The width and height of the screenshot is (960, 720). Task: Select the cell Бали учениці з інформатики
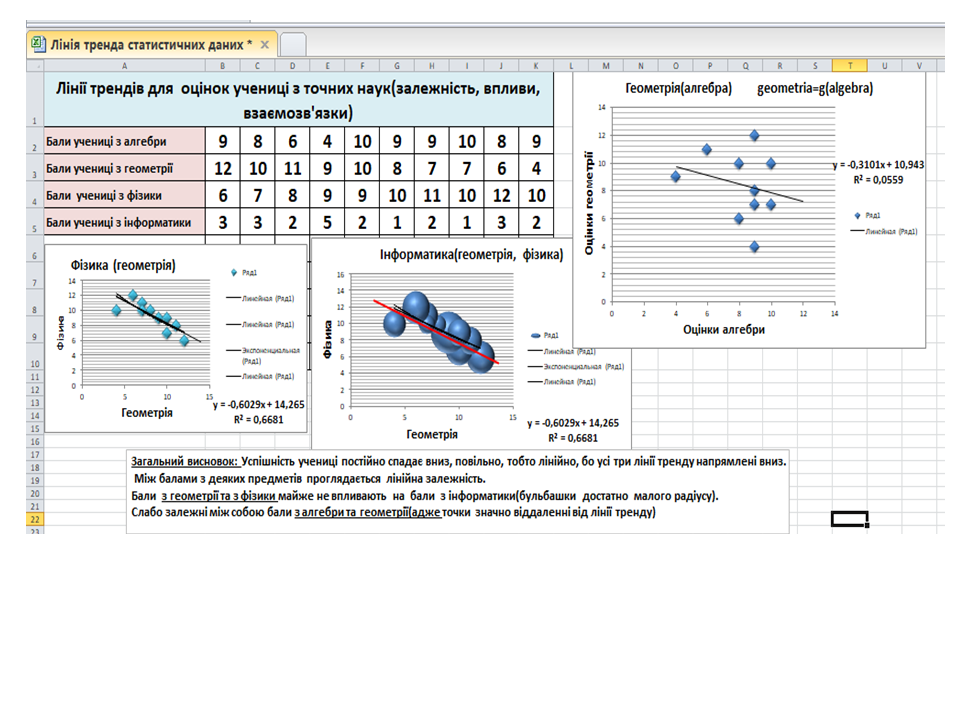[x=124, y=222]
